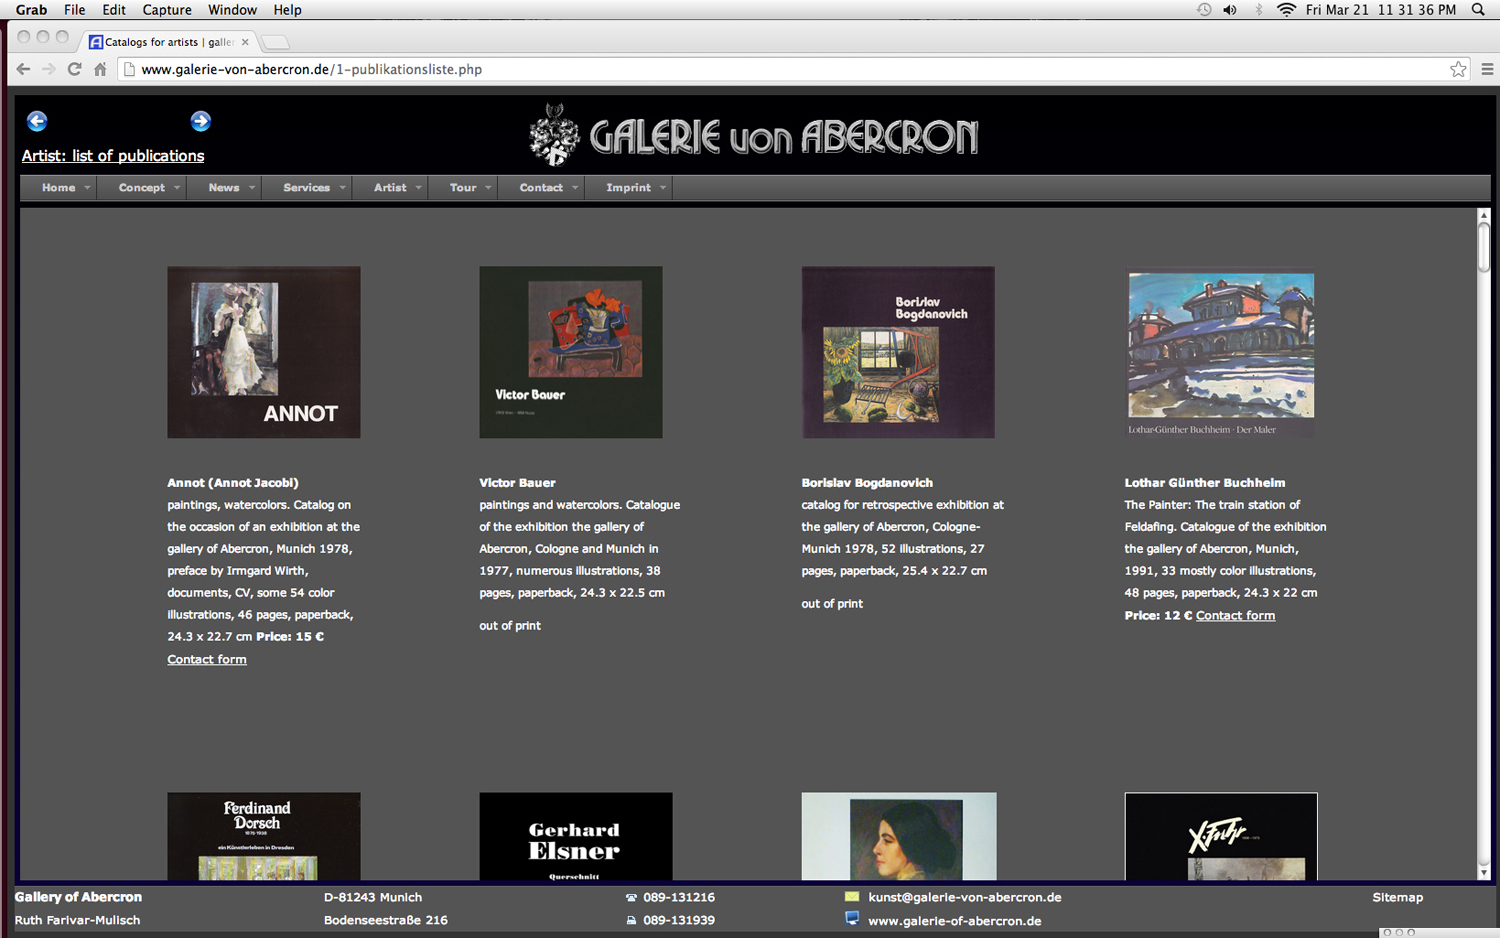The height and width of the screenshot is (938, 1500).
Task: Open Contact form link for Buchheim catalog
Action: [x=1235, y=615]
